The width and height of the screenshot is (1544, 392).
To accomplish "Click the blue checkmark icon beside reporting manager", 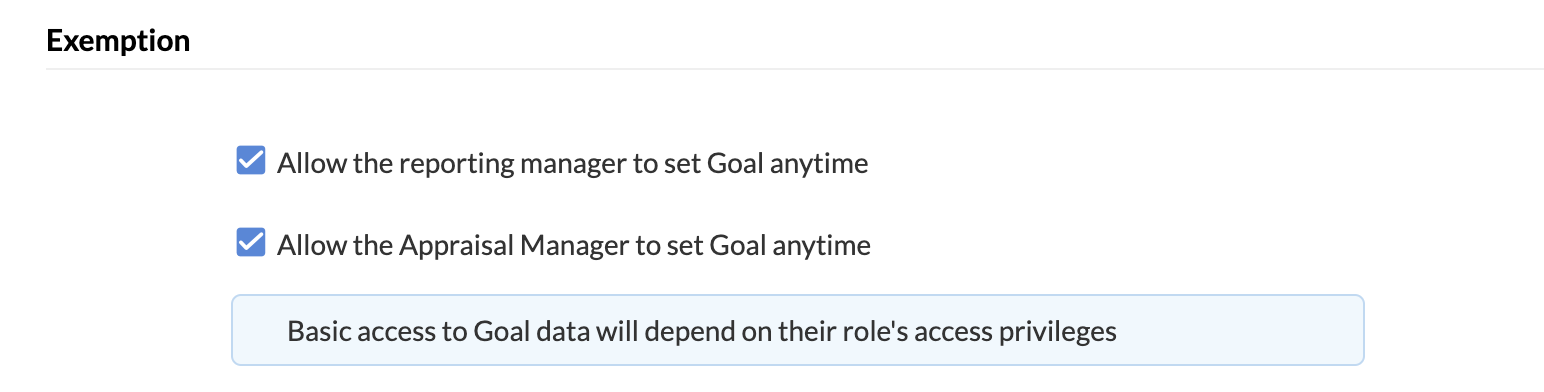I will tap(250, 161).
